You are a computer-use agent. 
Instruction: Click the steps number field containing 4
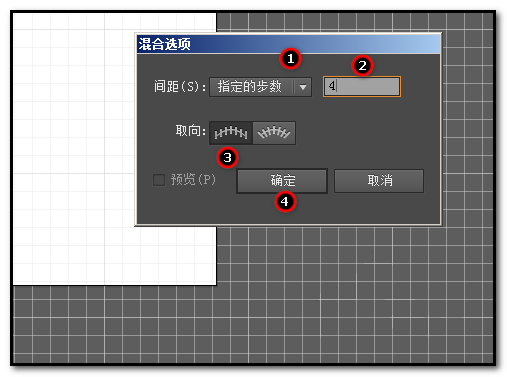(x=362, y=87)
